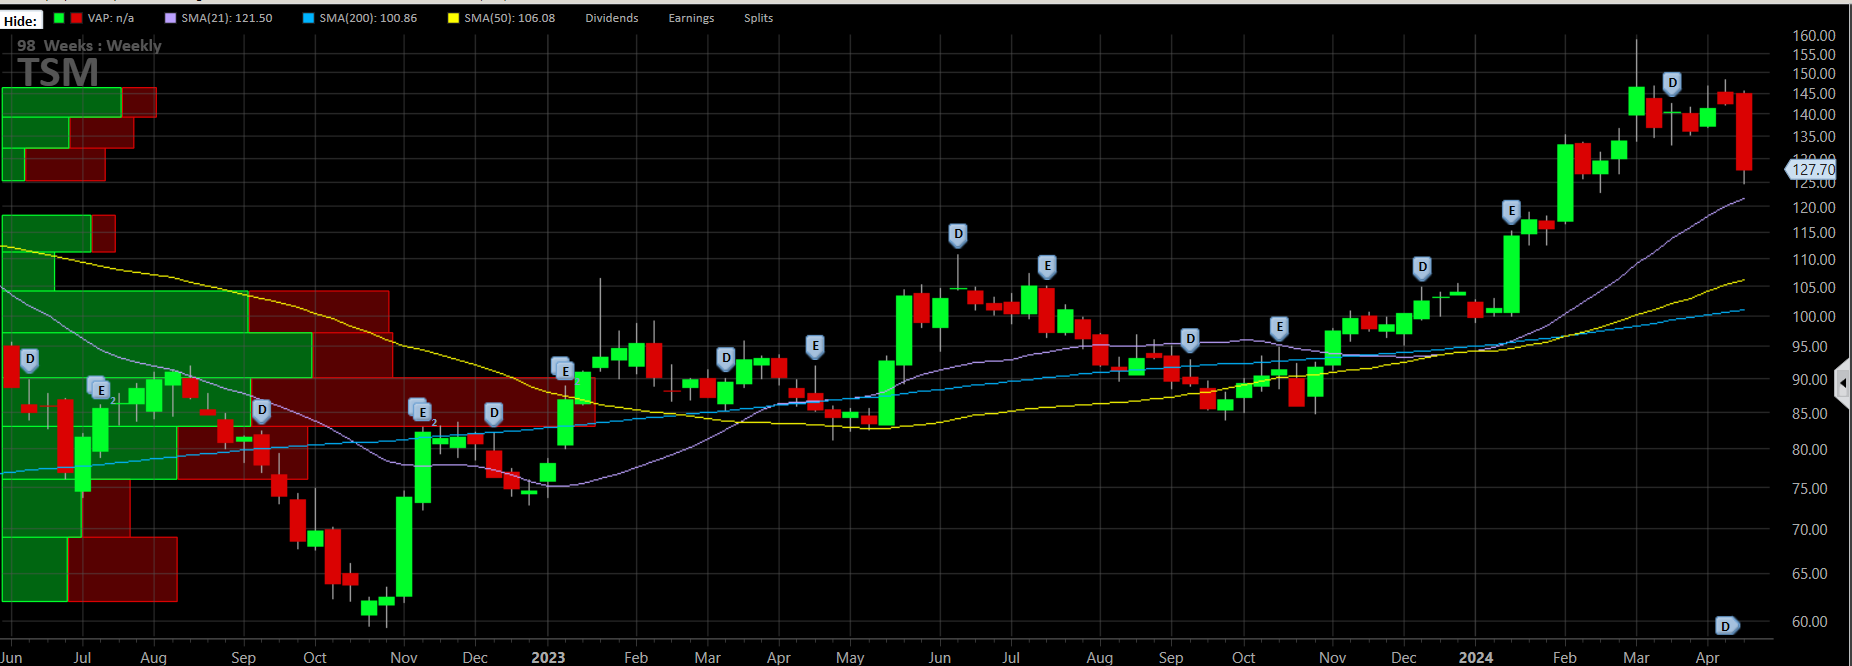
Task: Toggle SMA(200) line visibility
Action: click(x=360, y=18)
